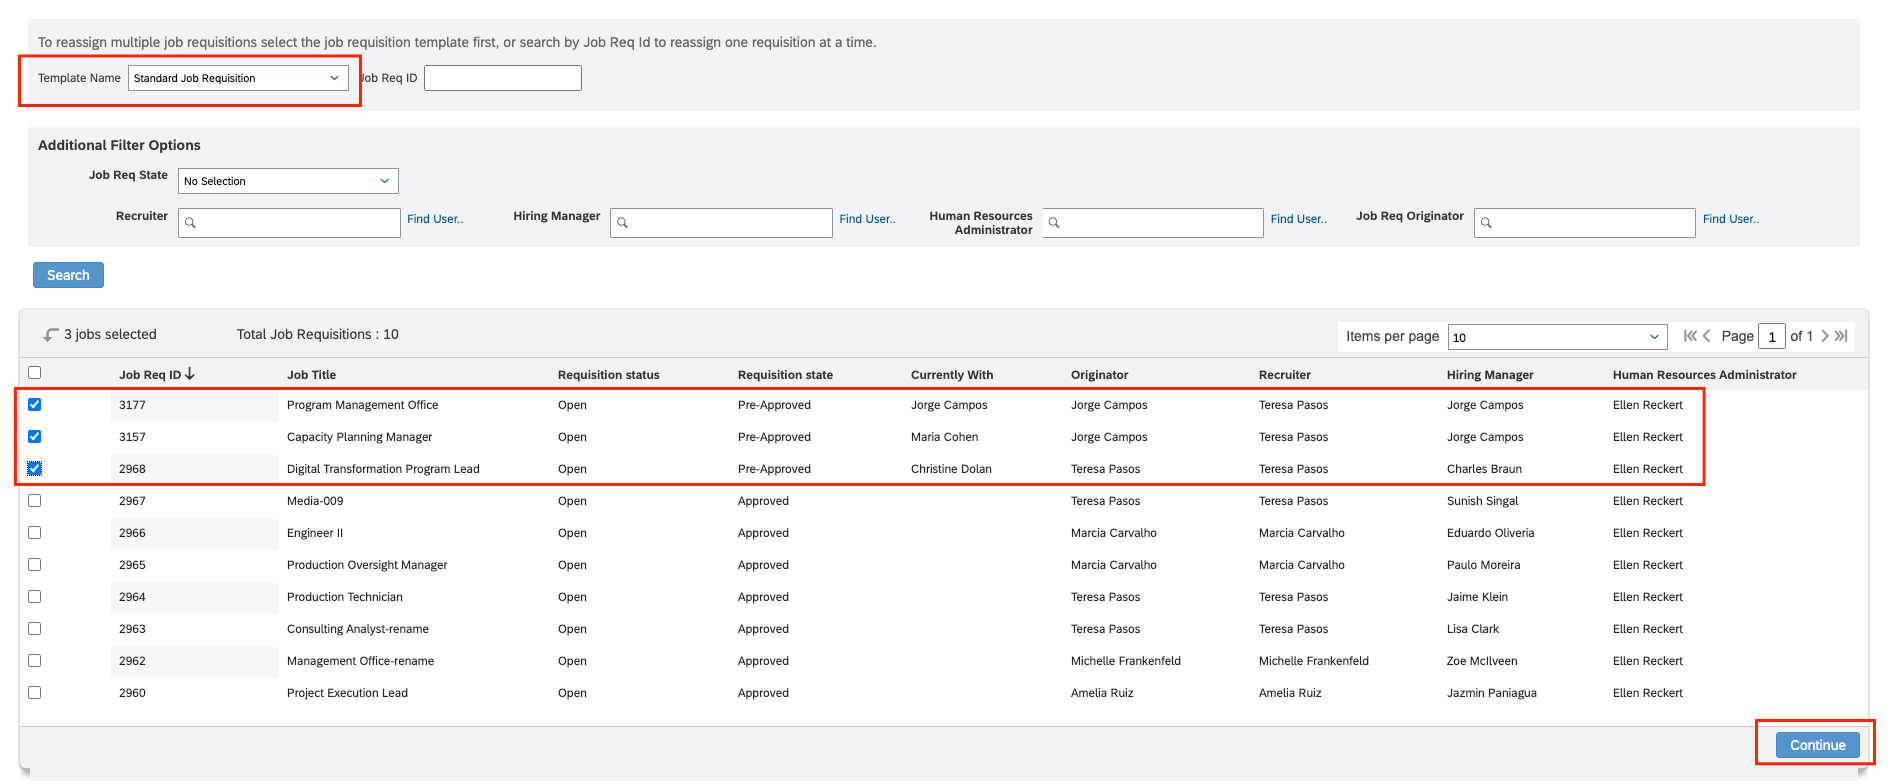Toggle the select-all header checkbox

pyautogui.click(x=35, y=373)
